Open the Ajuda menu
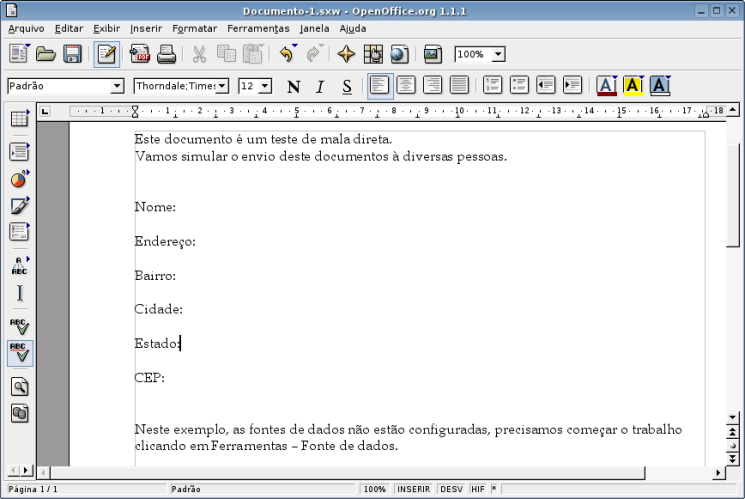This screenshot has height=499, width=745. coord(353,29)
